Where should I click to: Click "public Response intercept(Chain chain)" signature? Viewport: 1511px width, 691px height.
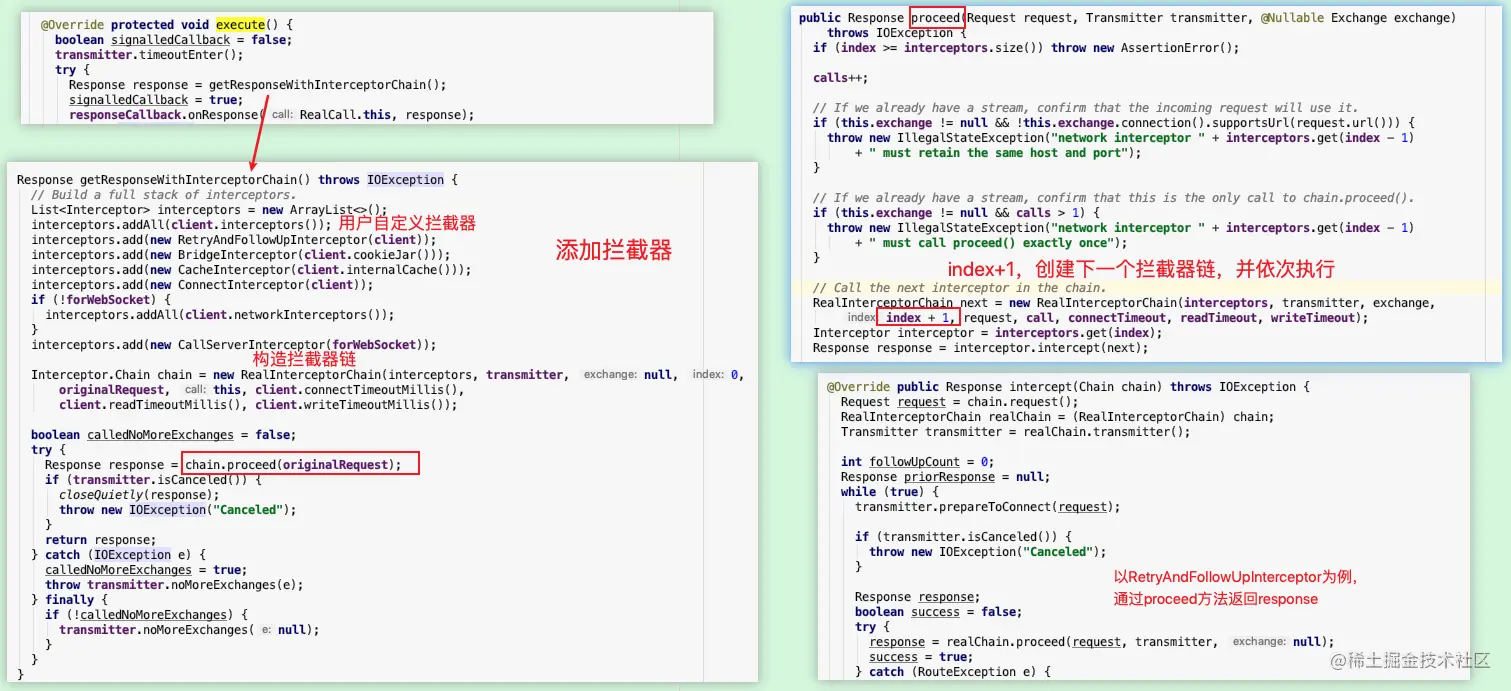pyautogui.click(x=1068, y=386)
